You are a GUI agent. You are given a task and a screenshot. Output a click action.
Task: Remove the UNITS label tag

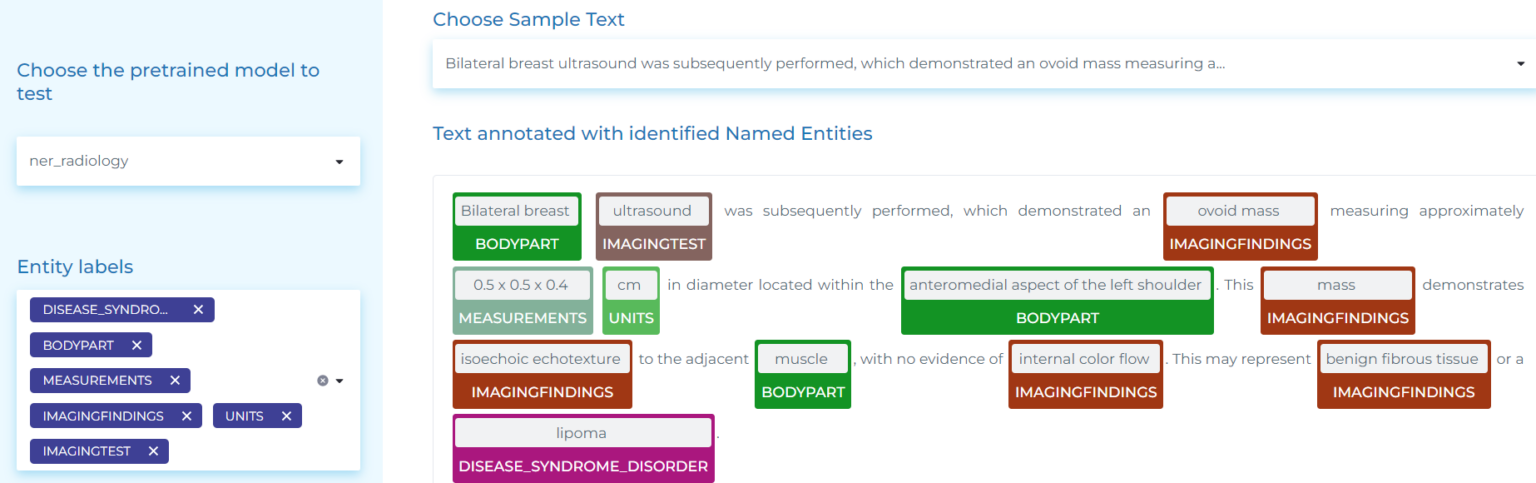tap(286, 416)
